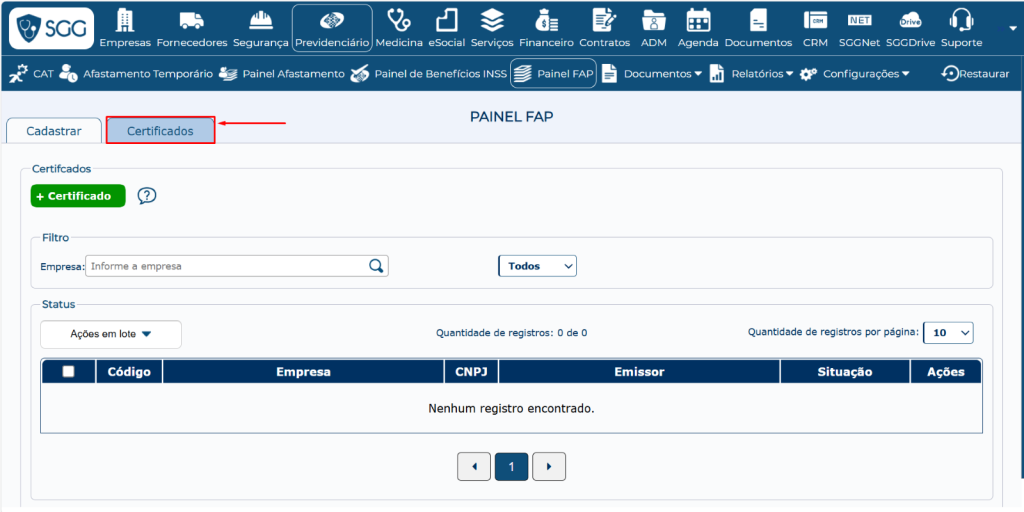
Task: Click the green + Certificado button
Action: [x=78, y=196]
